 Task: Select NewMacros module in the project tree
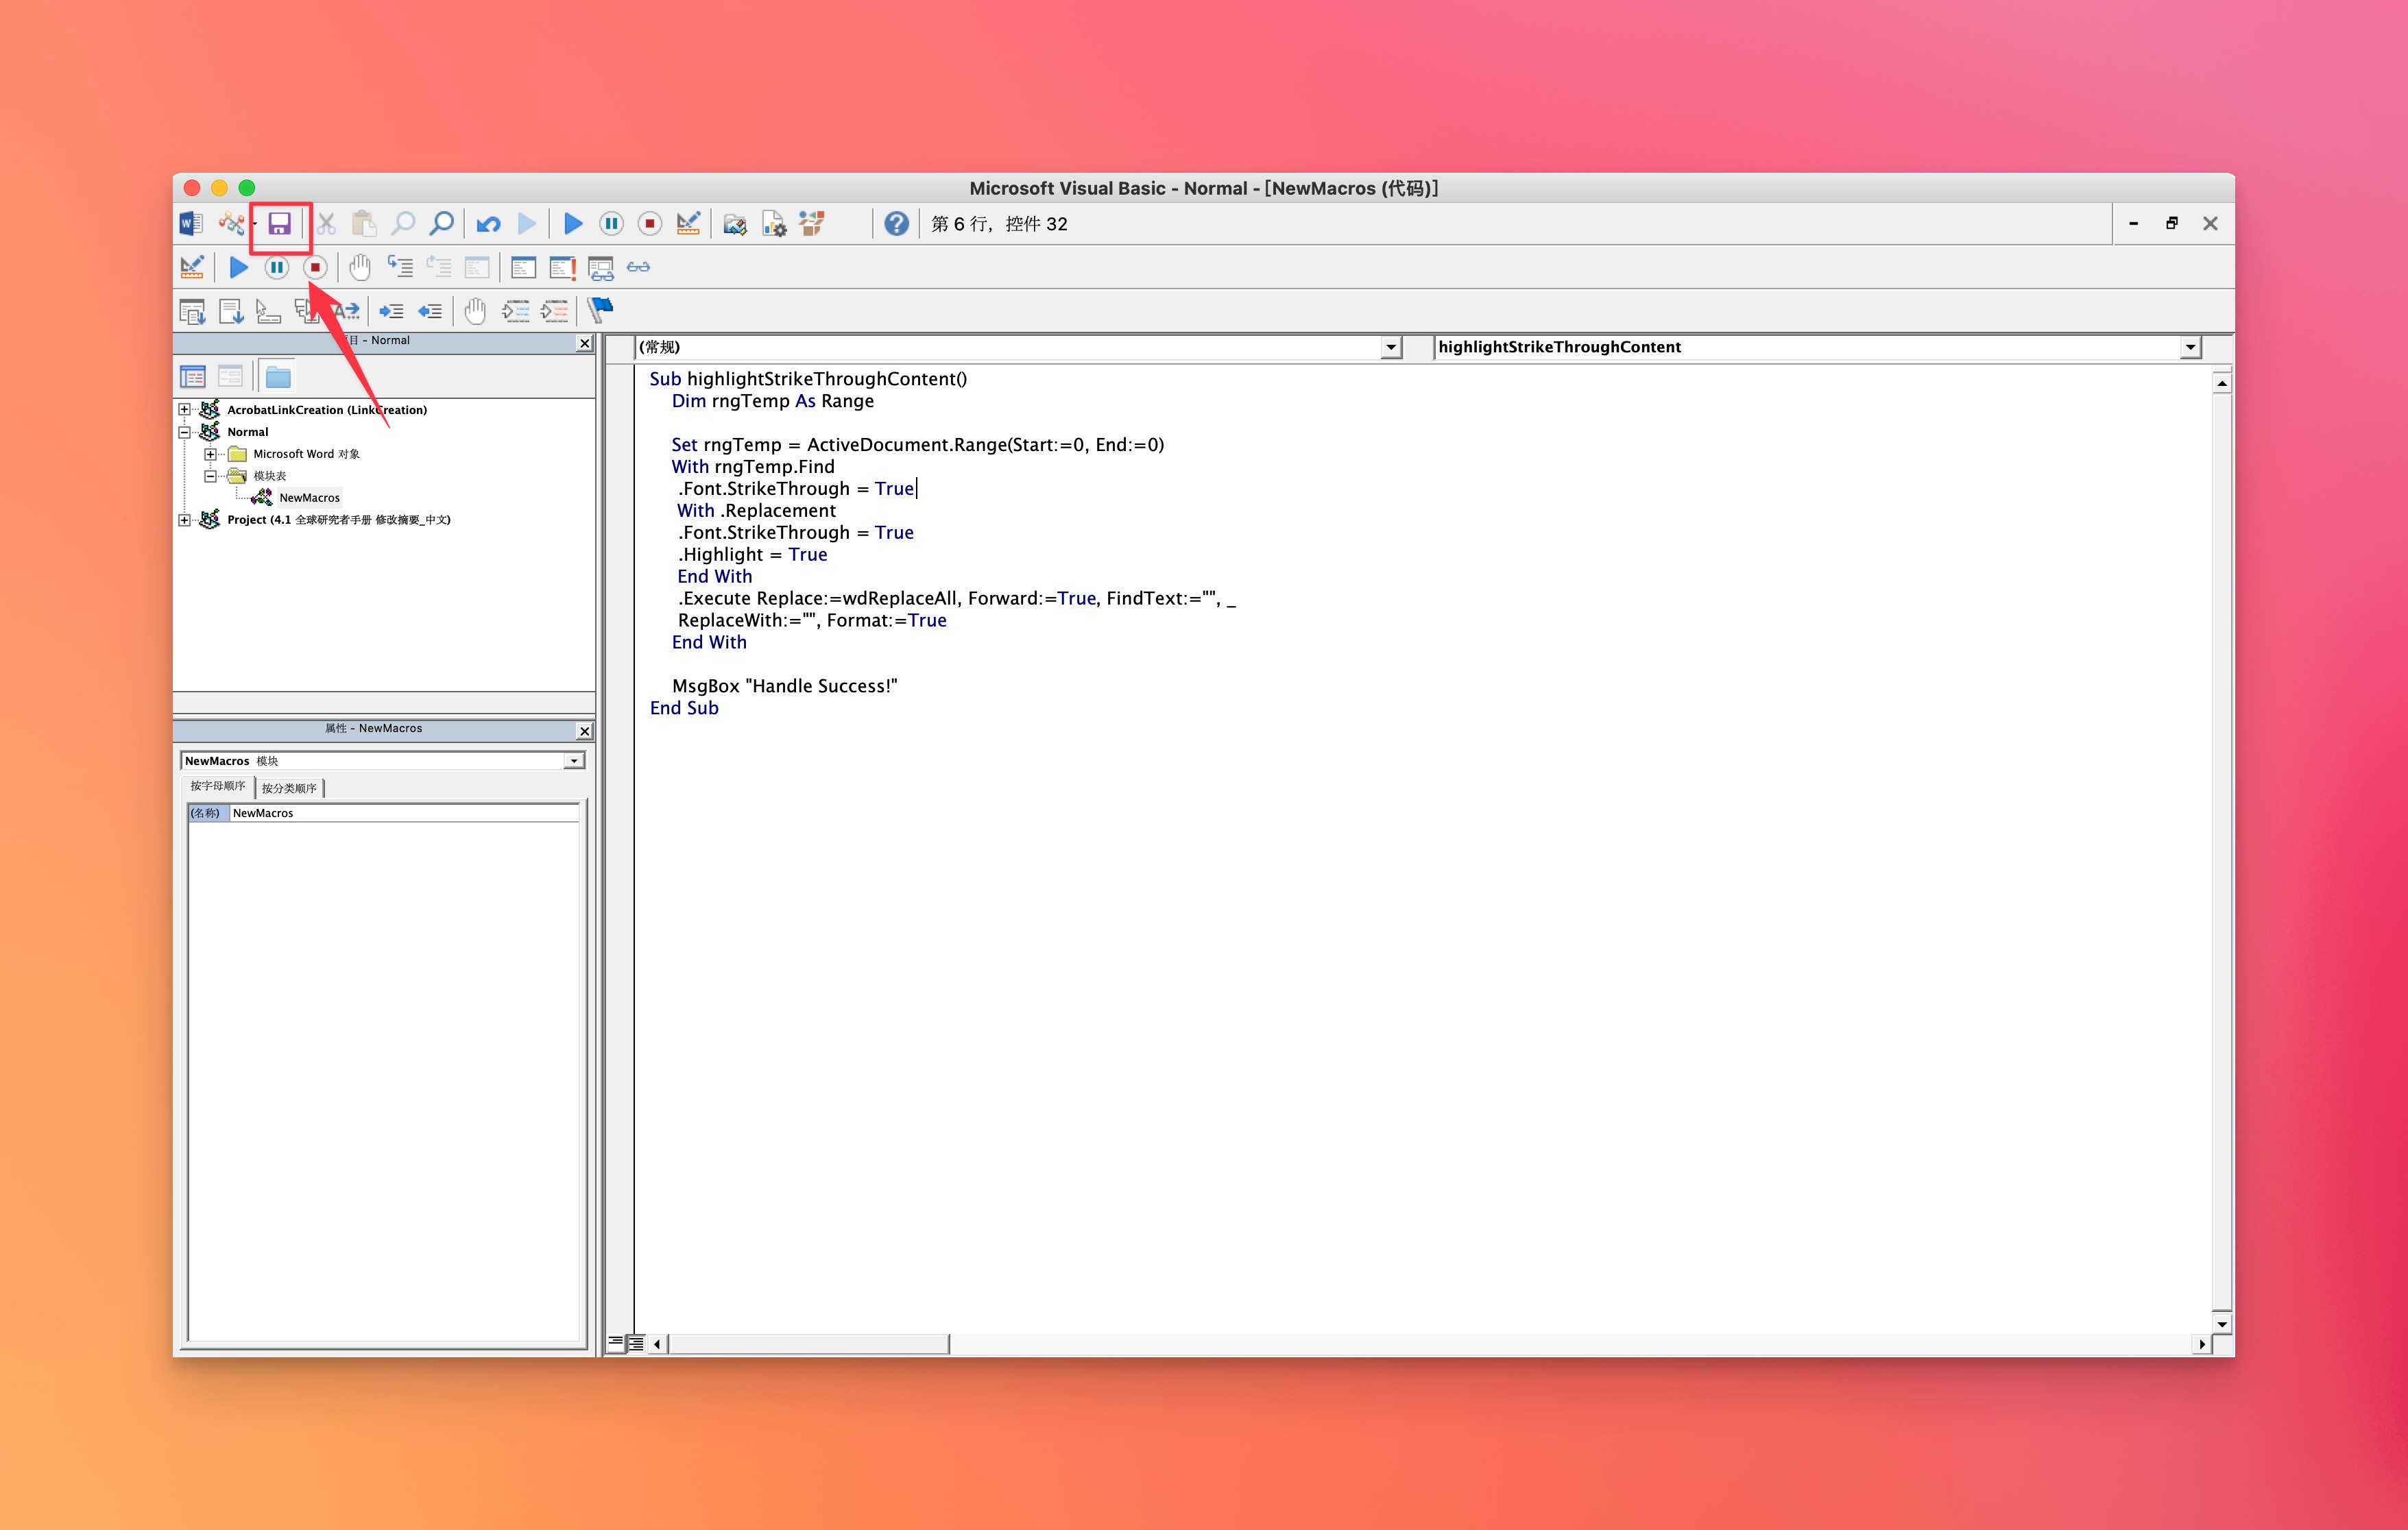point(309,498)
